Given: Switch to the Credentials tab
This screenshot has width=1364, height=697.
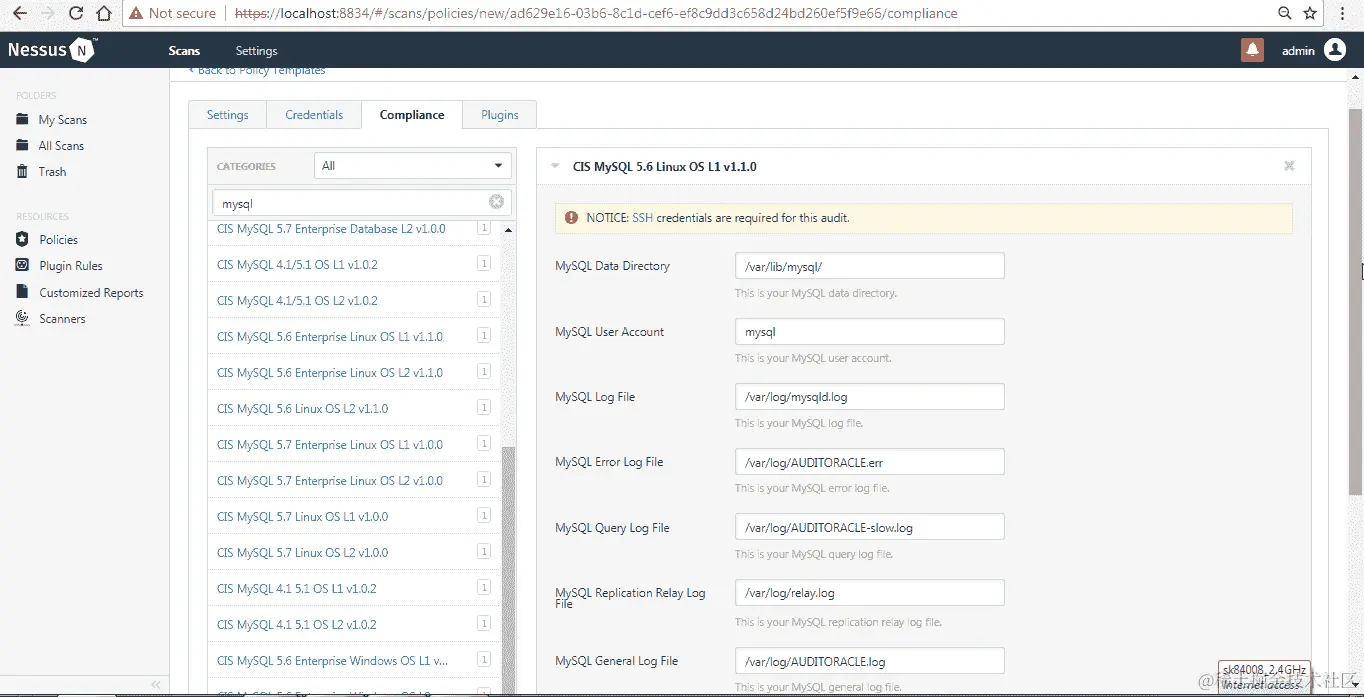Looking at the screenshot, I should pos(314,115).
